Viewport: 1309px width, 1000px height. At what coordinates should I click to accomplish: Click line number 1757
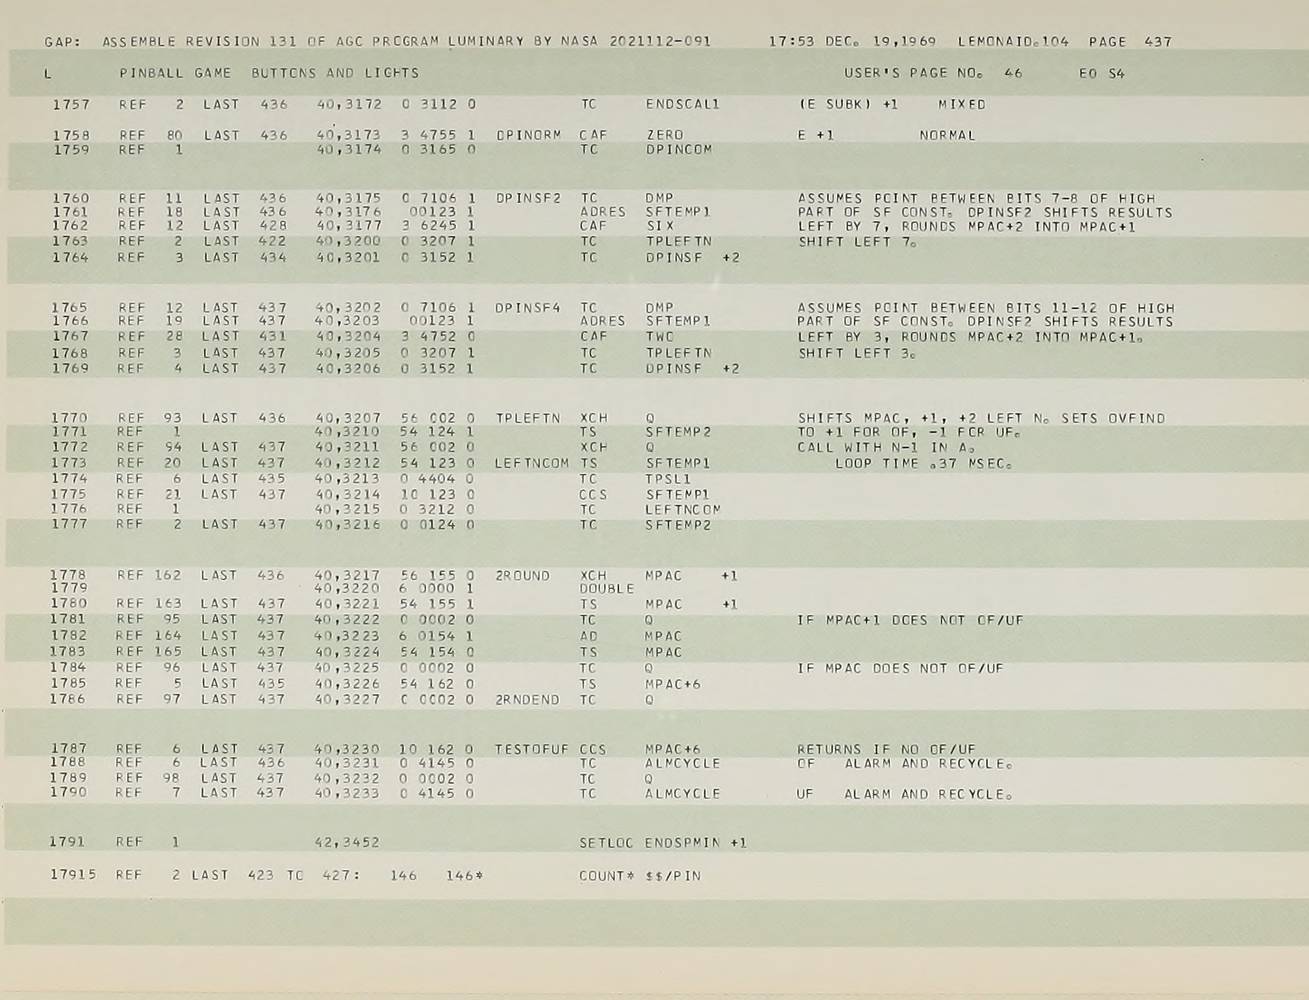[x=71, y=104]
